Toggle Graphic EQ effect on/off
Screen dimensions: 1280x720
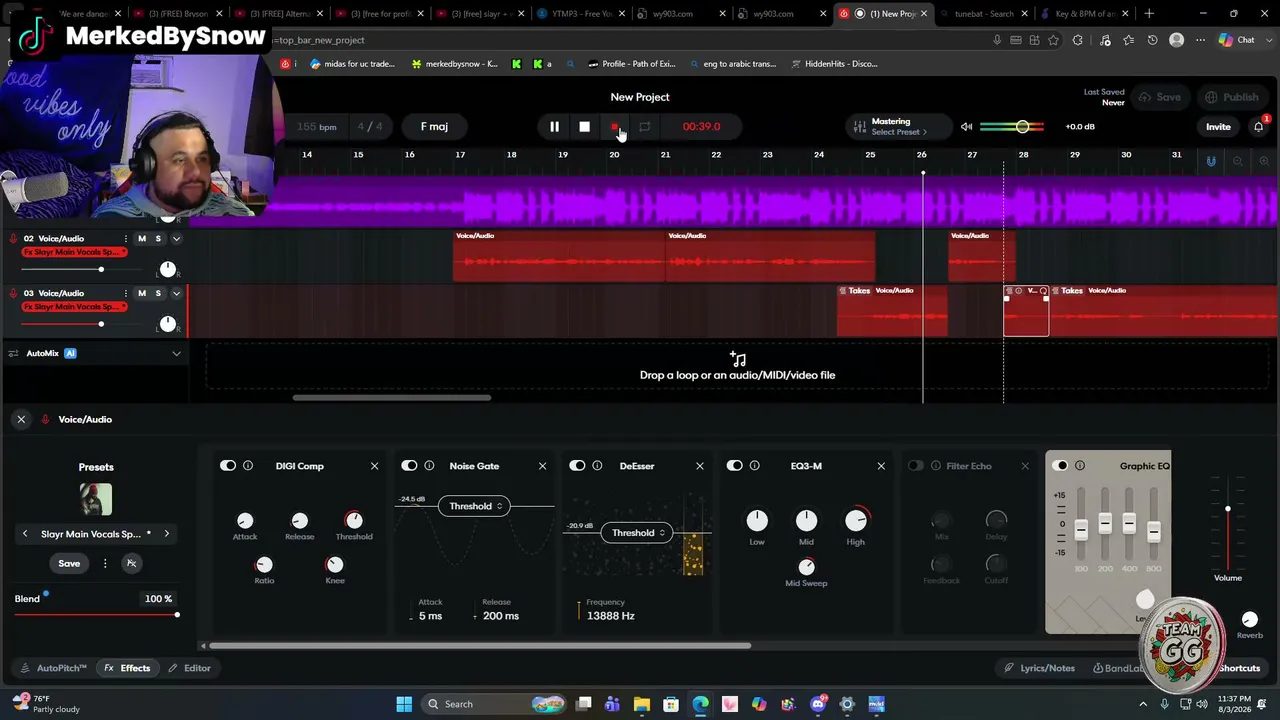(x=1060, y=466)
